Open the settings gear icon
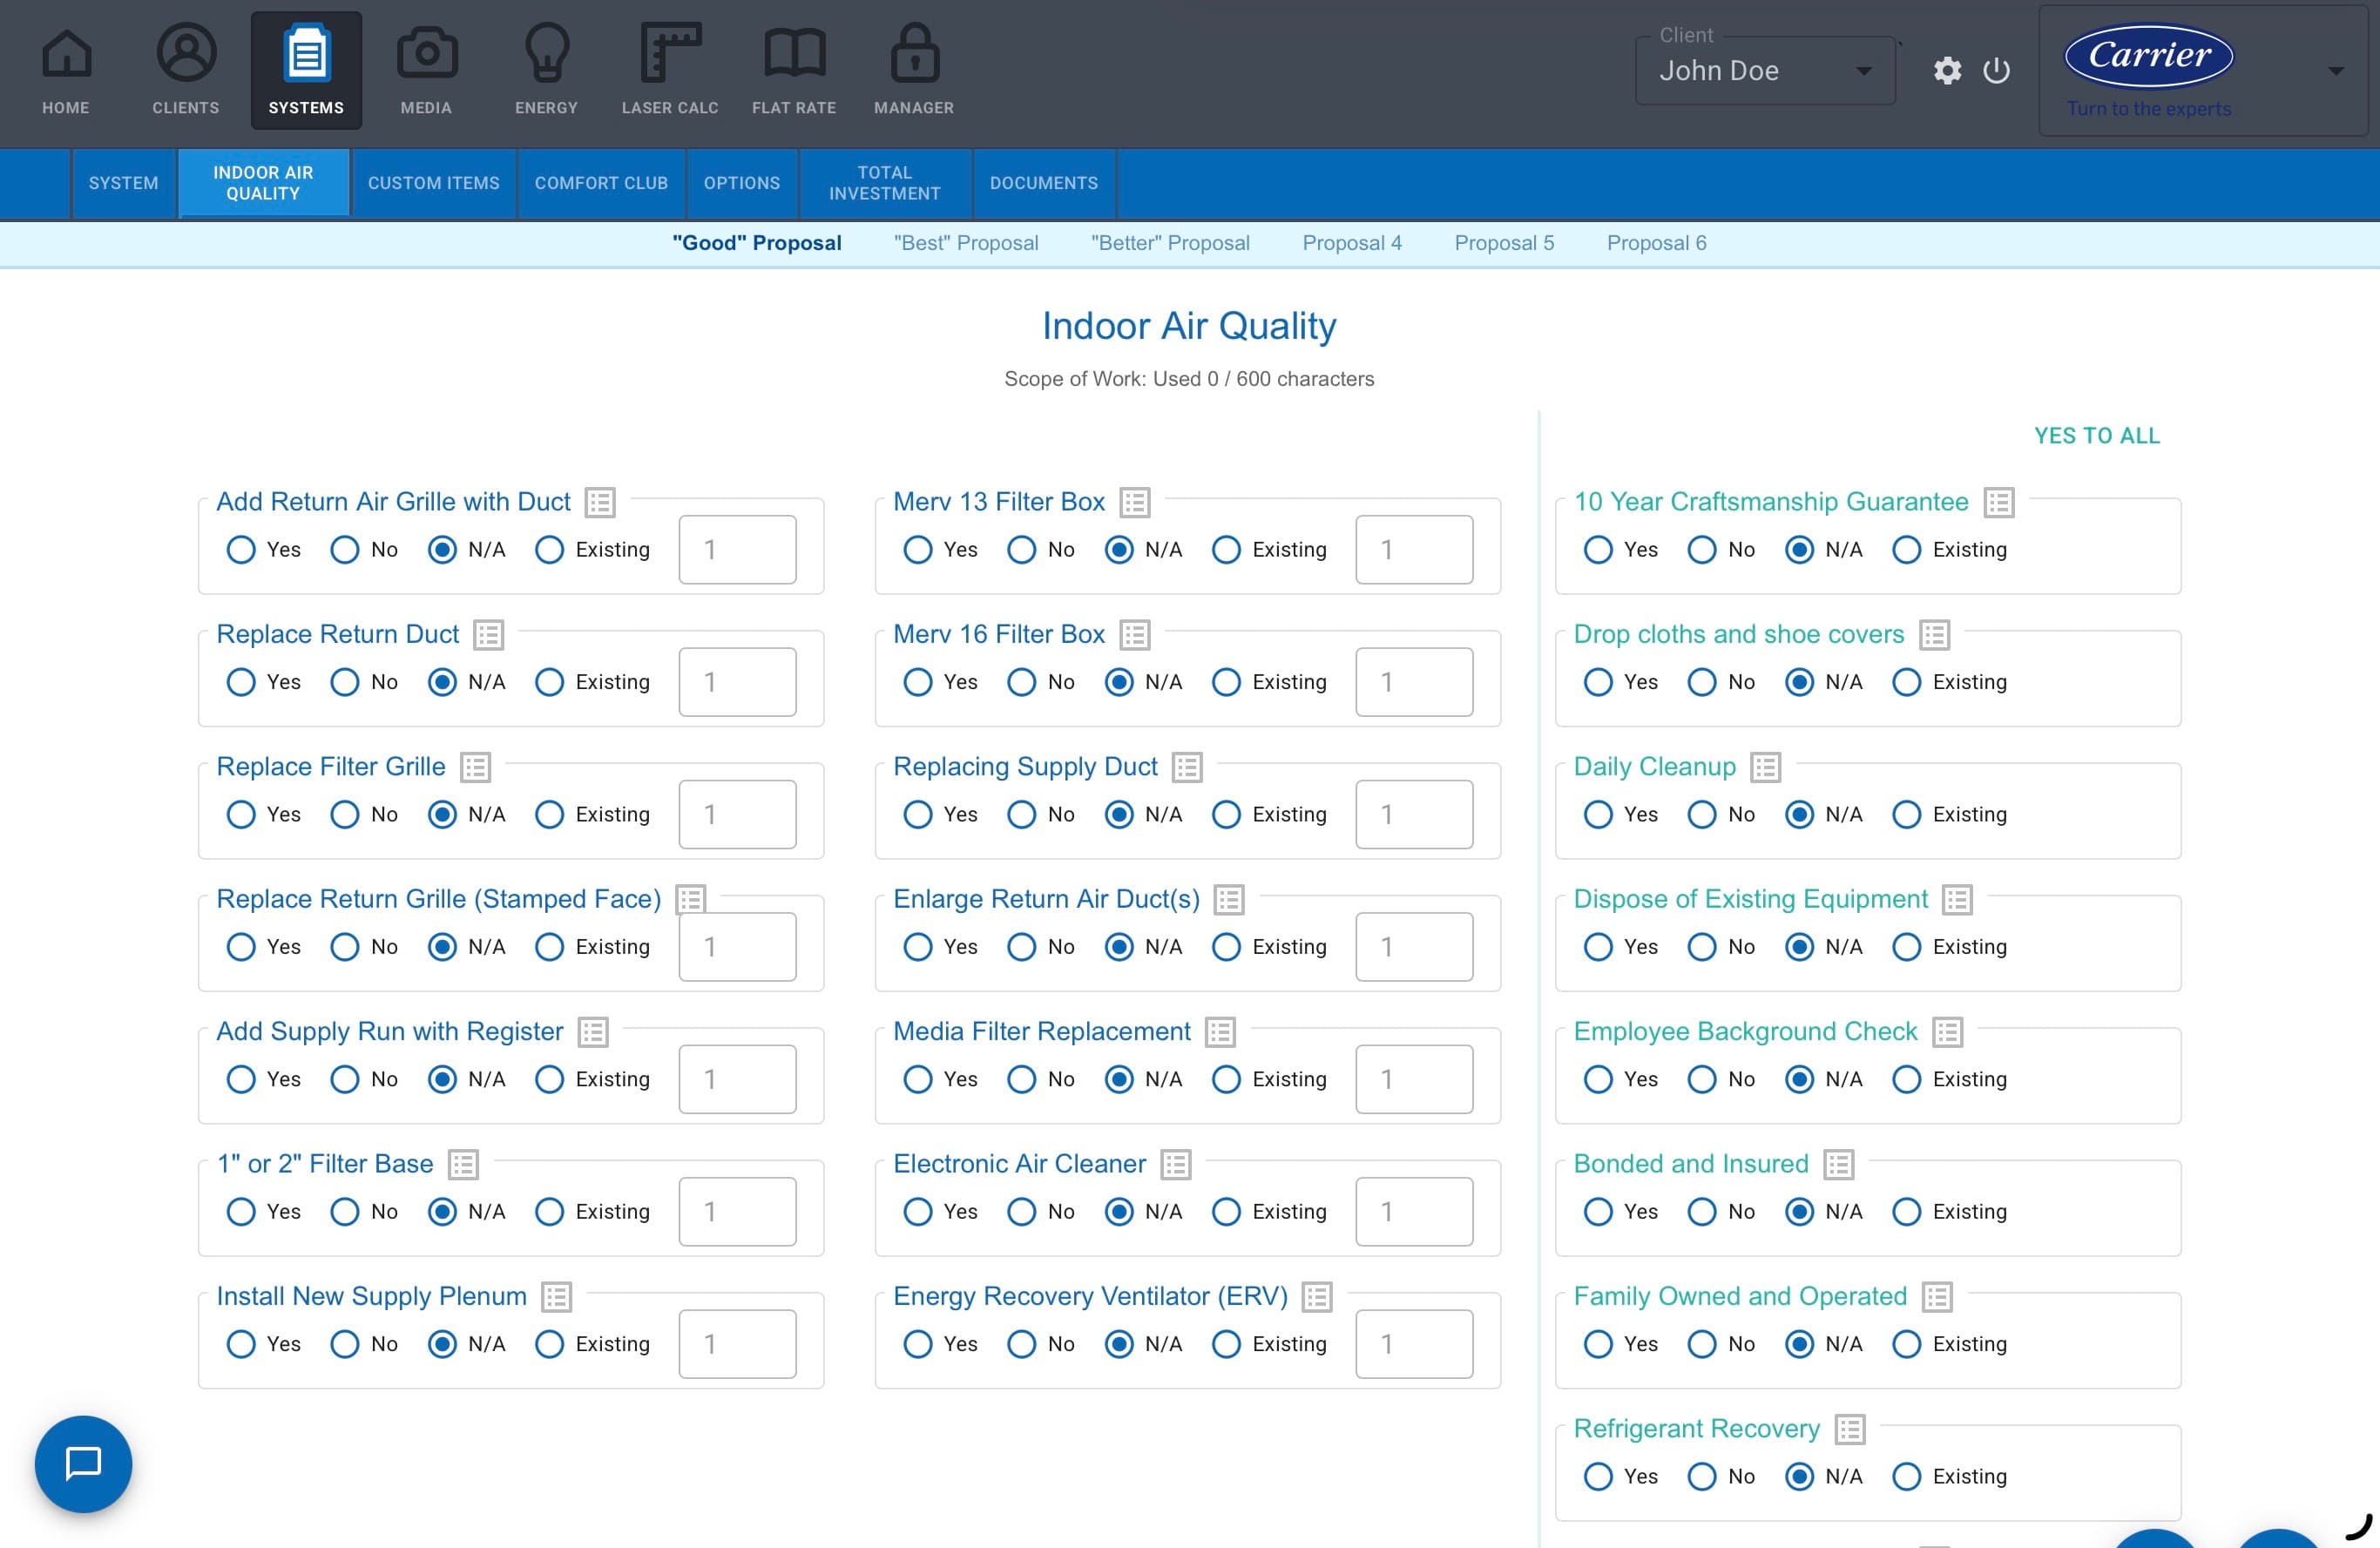Screen dimensions: 2380x1548 click(x=1947, y=71)
